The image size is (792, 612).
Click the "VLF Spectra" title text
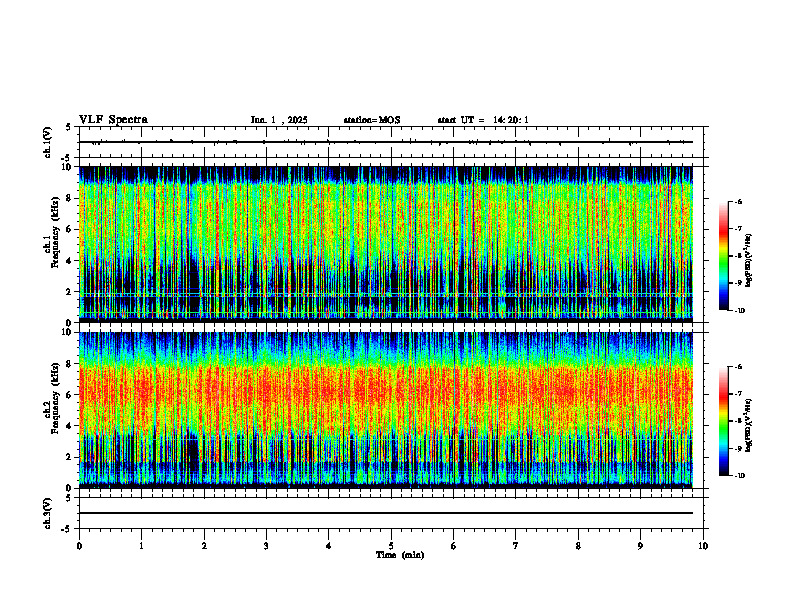[113, 120]
